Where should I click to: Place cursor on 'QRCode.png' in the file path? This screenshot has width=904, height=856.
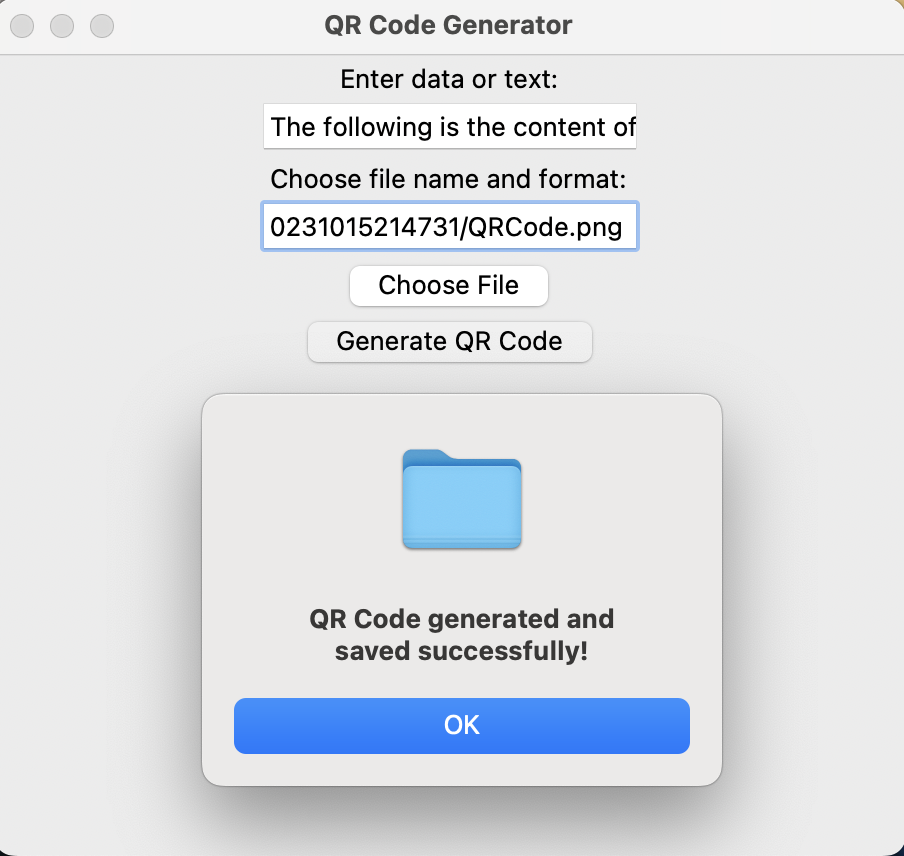pyautogui.click(x=563, y=228)
